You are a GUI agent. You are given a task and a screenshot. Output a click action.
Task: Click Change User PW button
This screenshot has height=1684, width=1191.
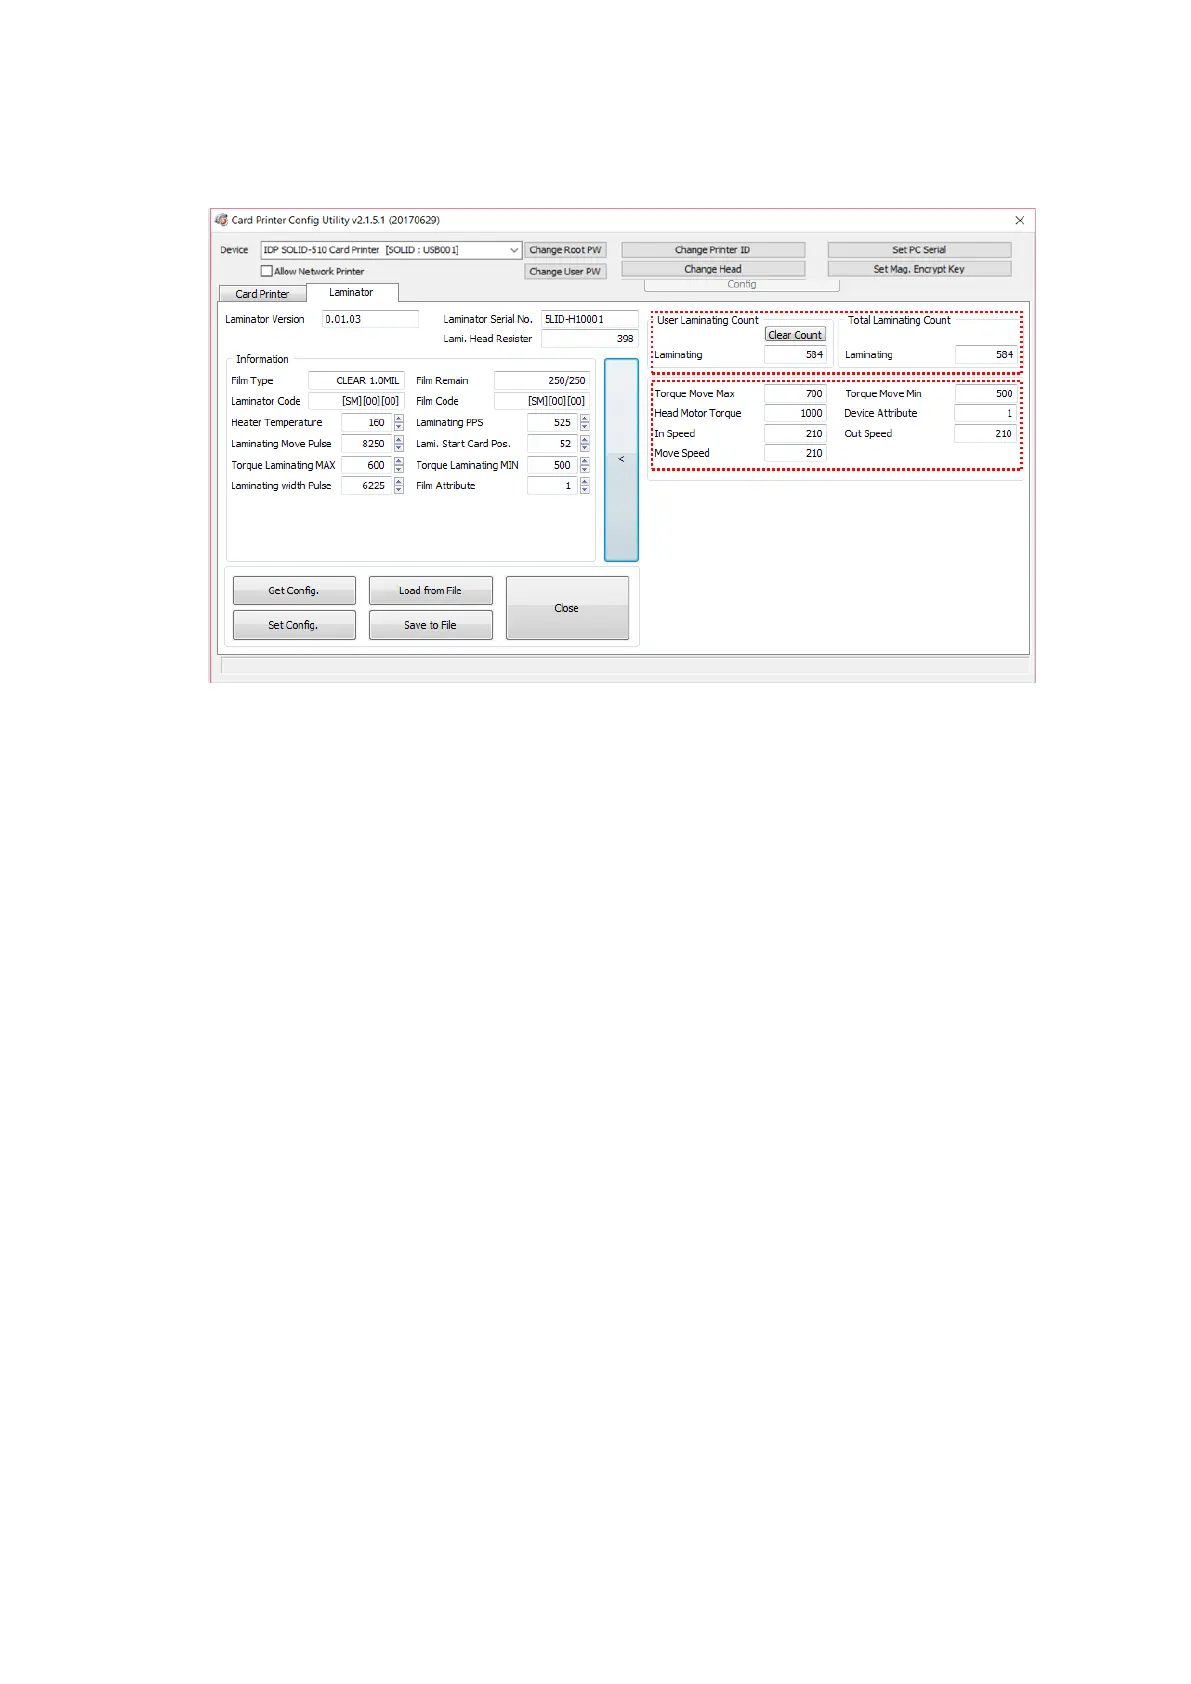[565, 271]
